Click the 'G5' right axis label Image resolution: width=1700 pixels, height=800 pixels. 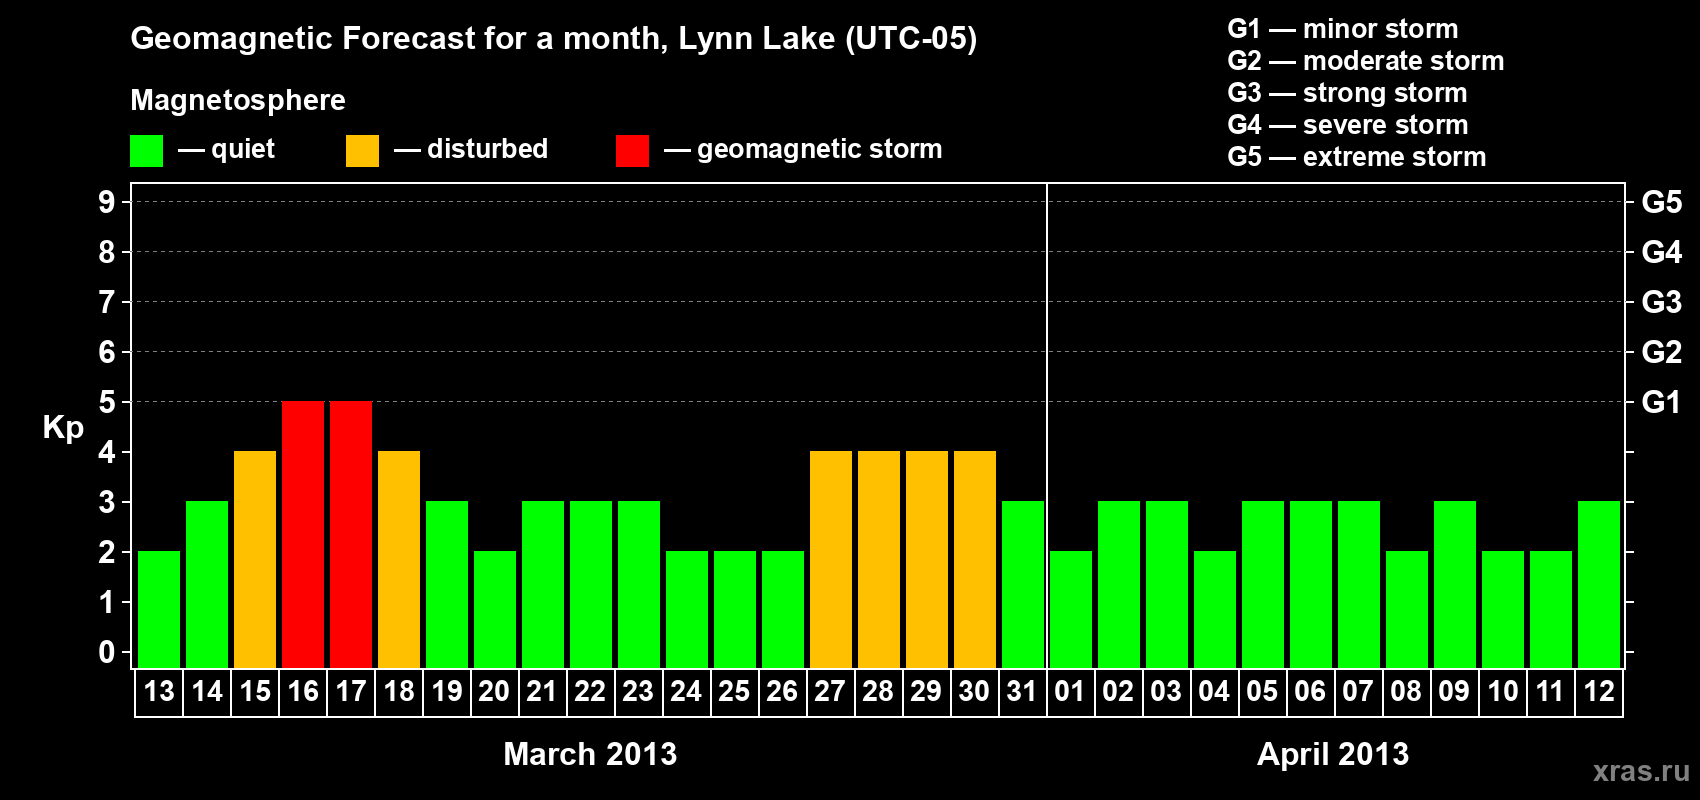1662,202
